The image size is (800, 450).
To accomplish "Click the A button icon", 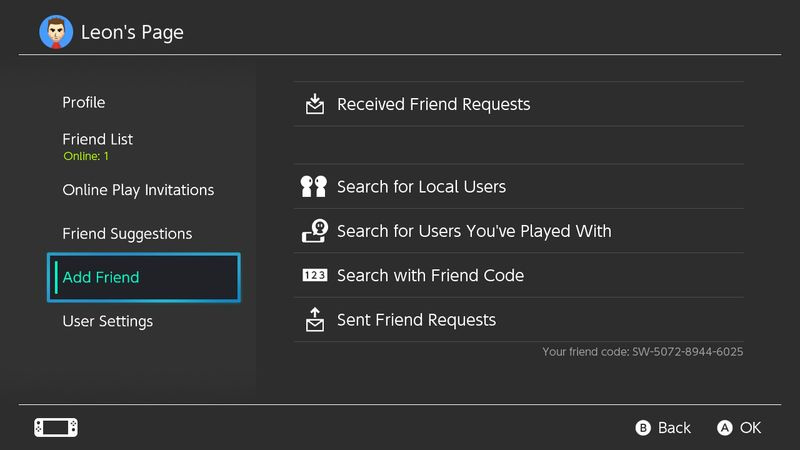I will click(x=724, y=428).
